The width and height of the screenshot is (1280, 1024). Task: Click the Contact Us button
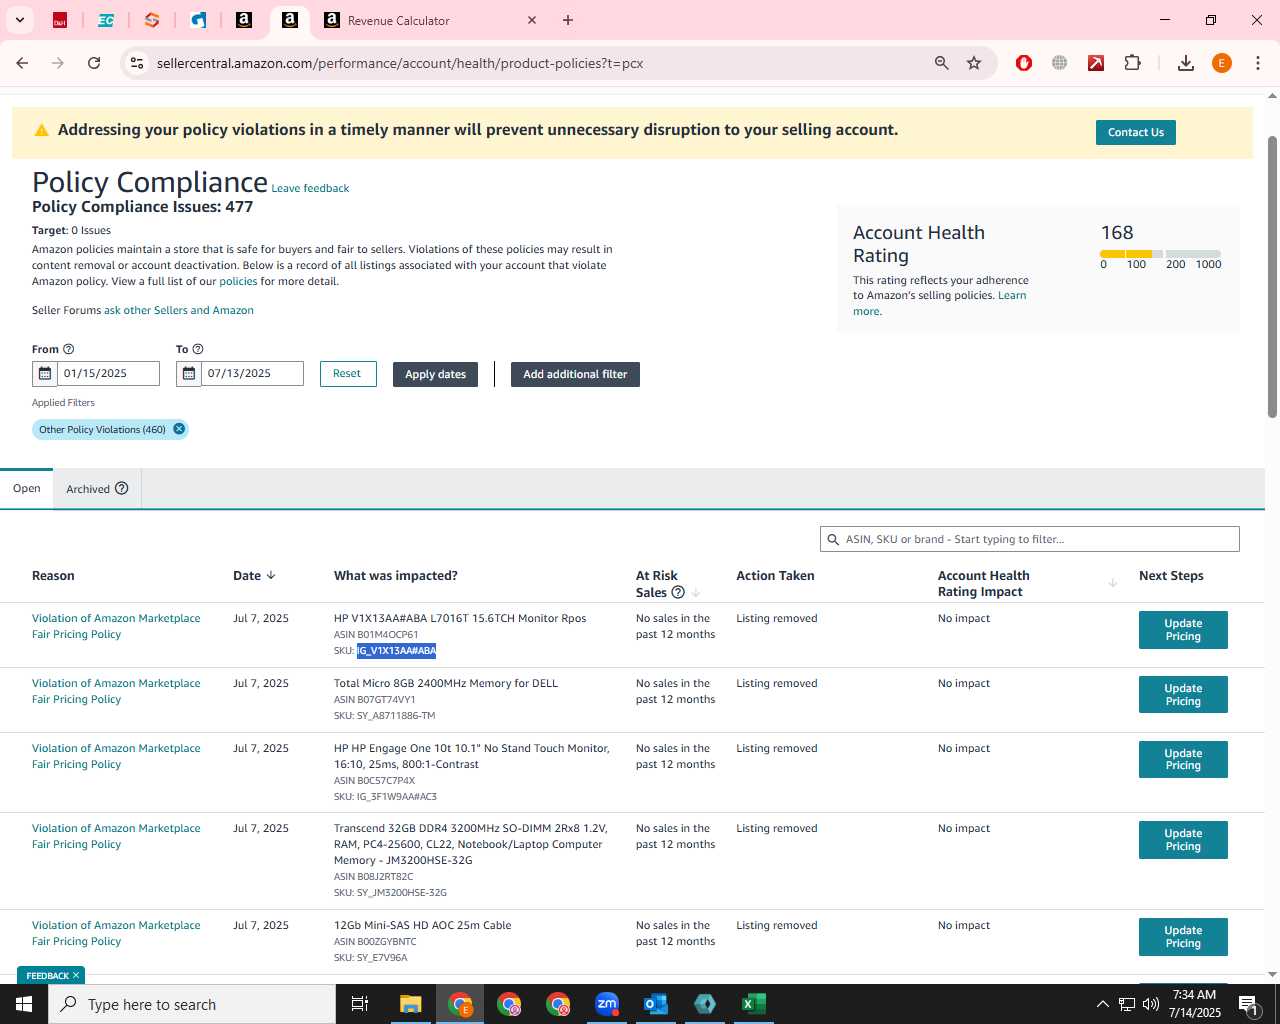(1136, 132)
